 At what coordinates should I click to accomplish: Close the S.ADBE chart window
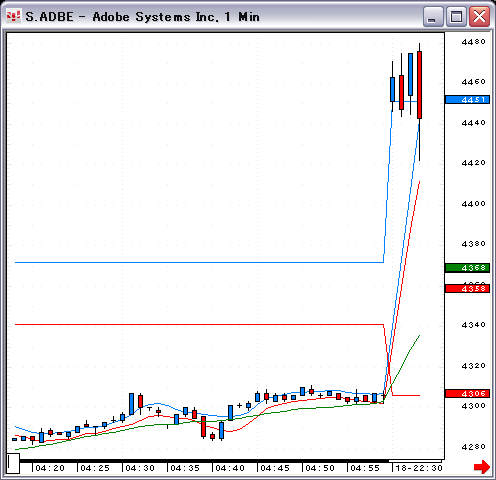coord(479,16)
